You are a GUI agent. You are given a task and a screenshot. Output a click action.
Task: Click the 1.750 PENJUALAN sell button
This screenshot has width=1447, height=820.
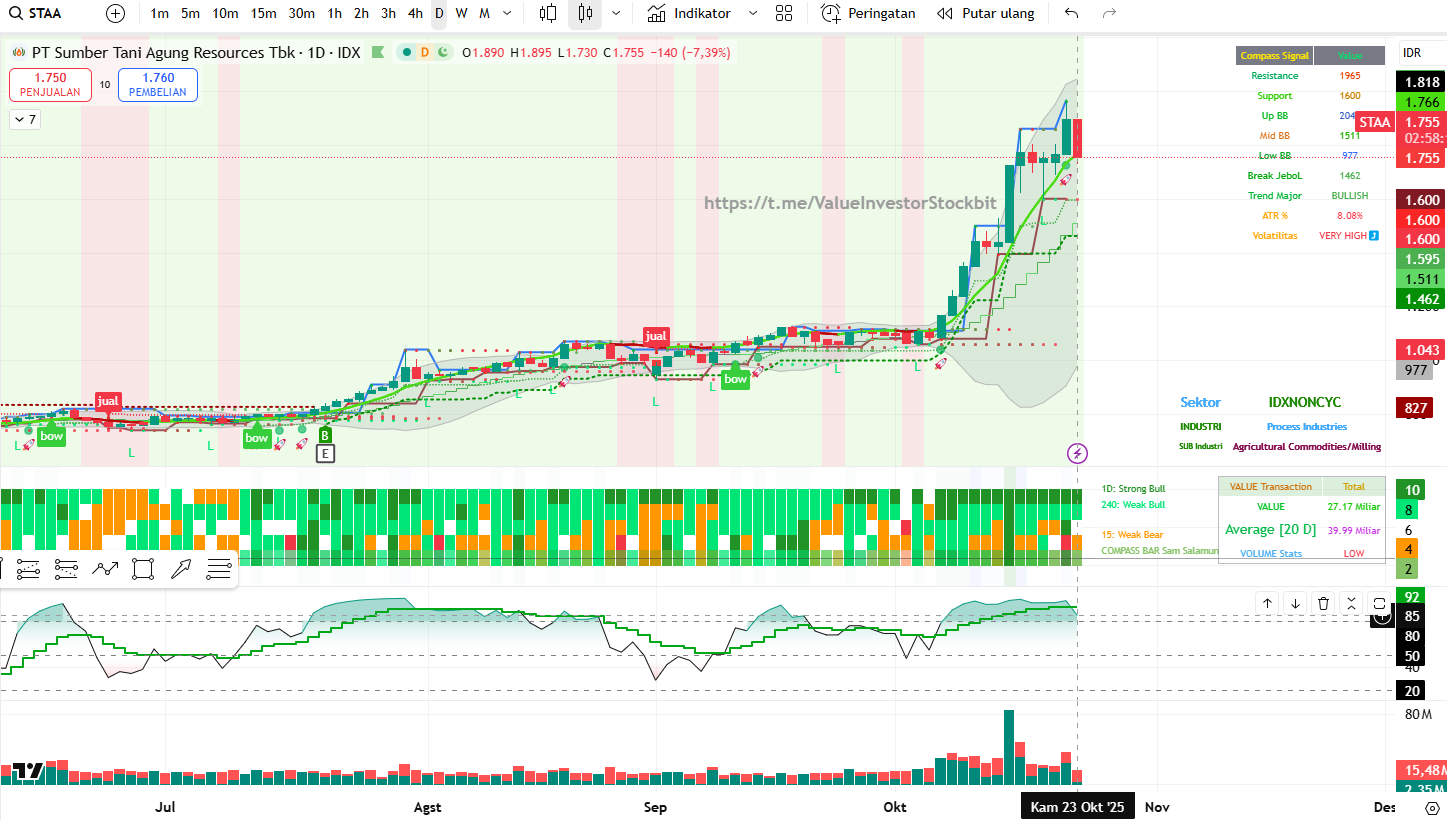50,85
